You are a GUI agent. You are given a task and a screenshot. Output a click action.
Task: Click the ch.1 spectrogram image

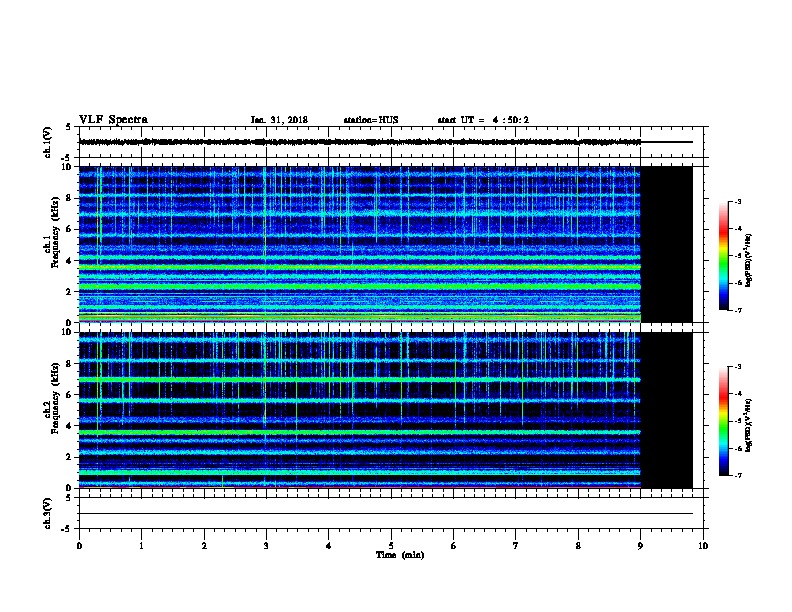coord(360,244)
